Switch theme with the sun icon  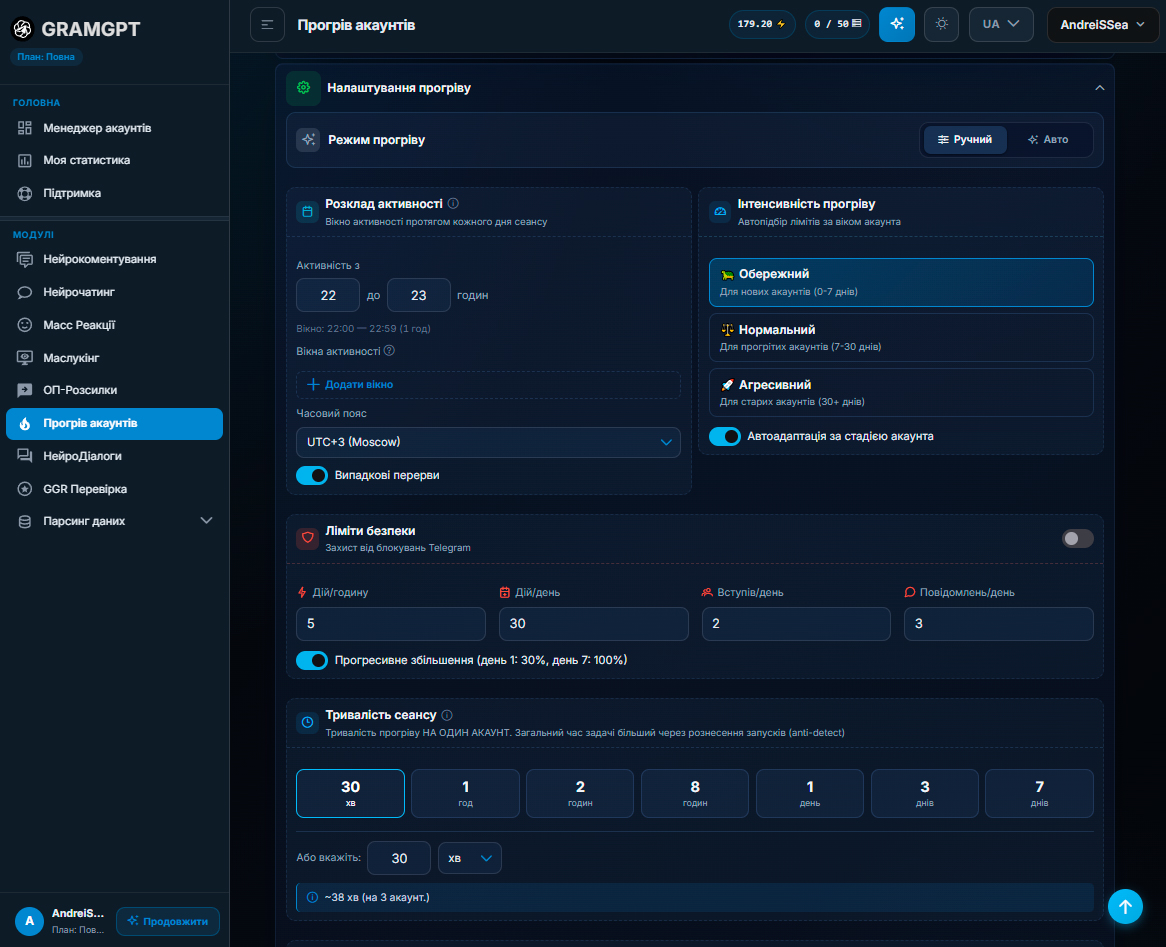point(941,25)
